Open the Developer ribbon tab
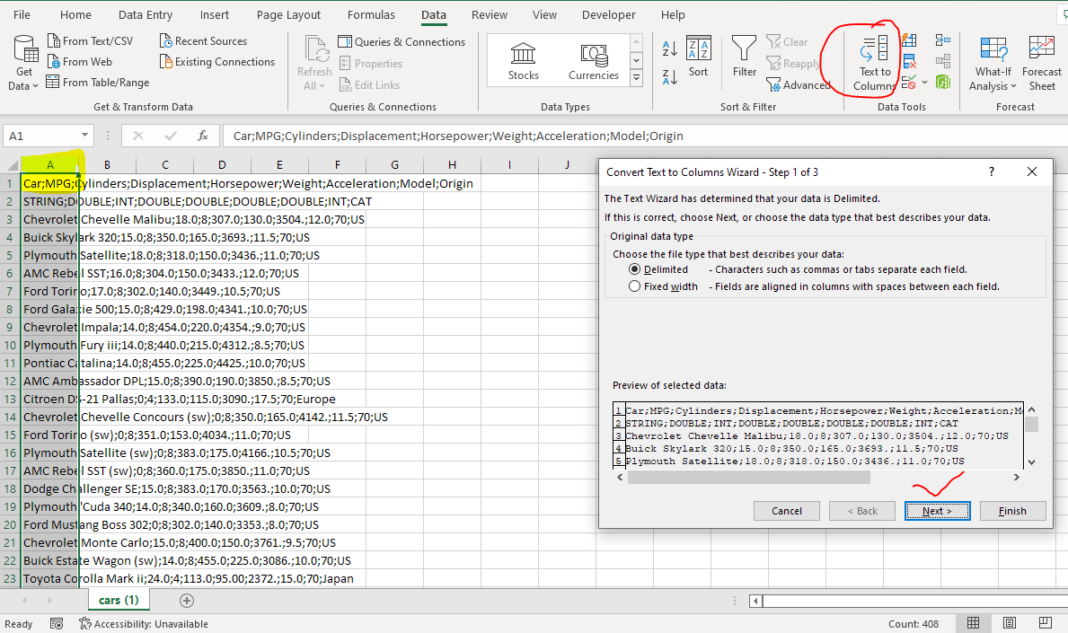This screenshot has height=633, width=1068. 608,14
